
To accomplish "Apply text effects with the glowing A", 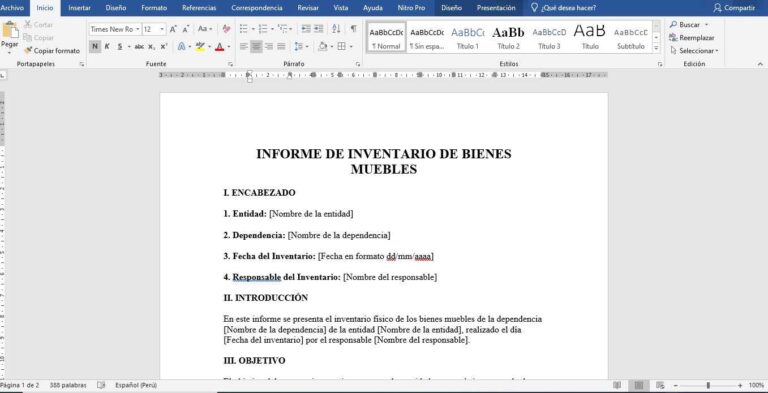I will [x=182, y=47].
